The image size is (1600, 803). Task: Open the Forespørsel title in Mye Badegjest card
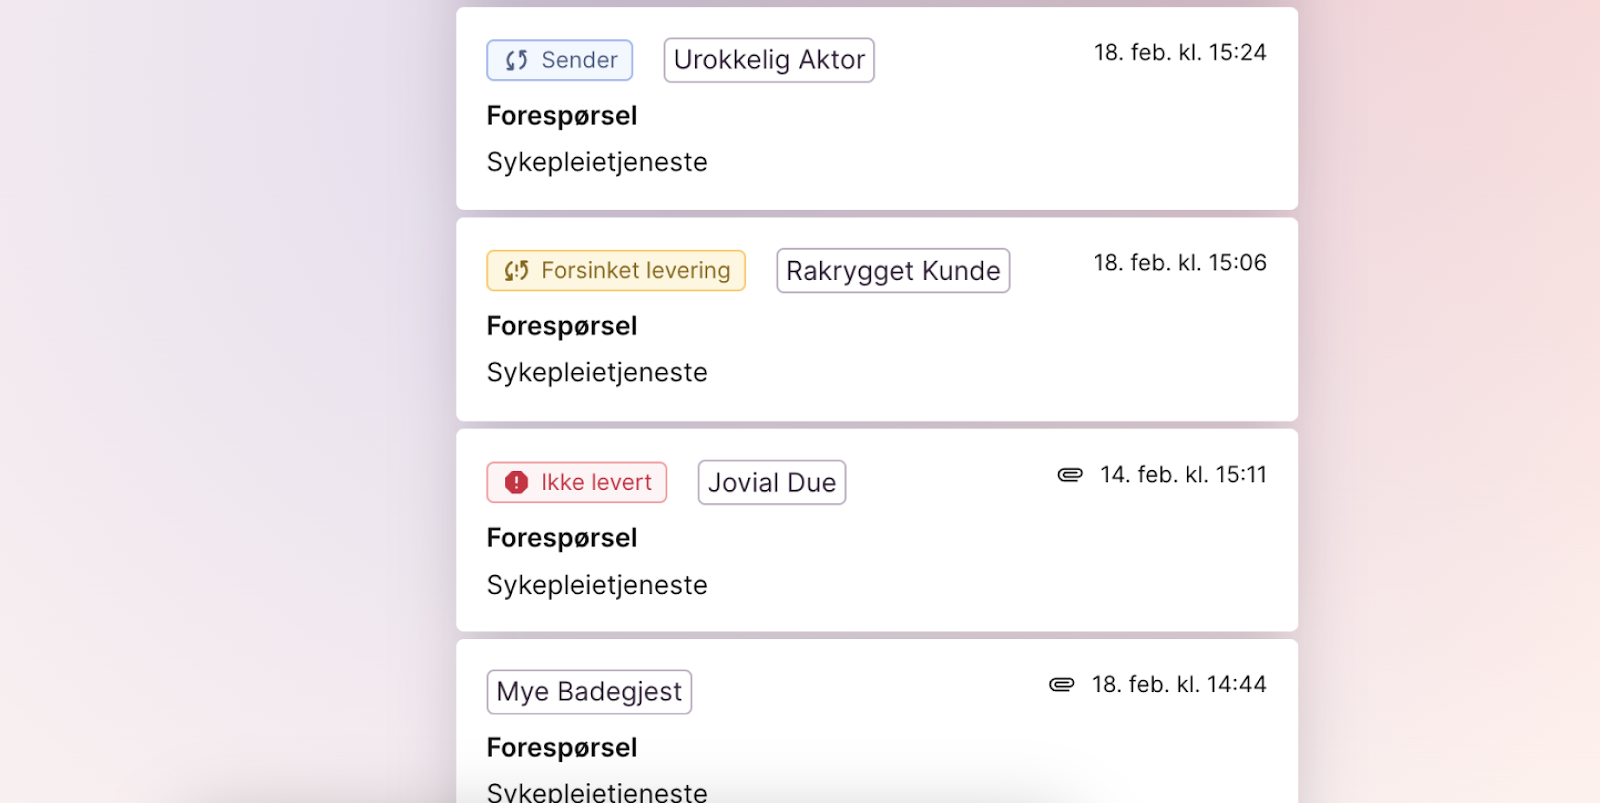(562, 748)
